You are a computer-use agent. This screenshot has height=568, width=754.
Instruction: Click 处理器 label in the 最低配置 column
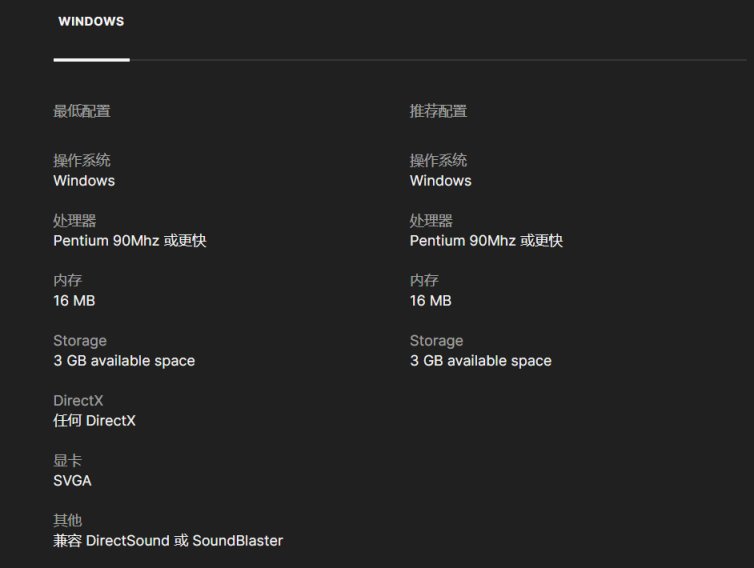[x=75, y=220]
